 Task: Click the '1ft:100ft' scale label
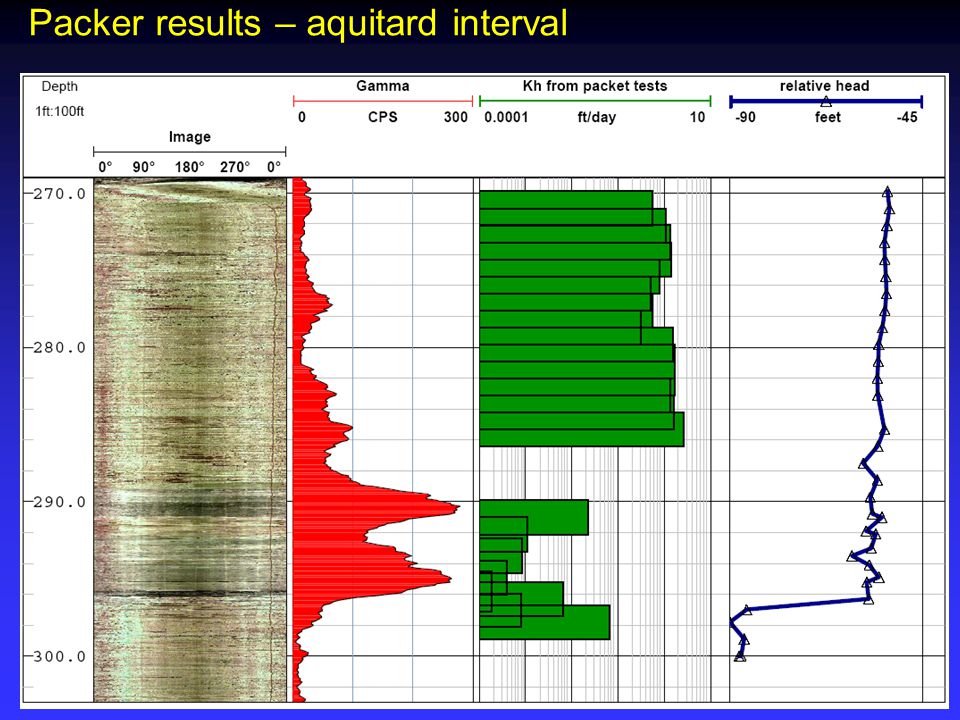pos(59,111)
